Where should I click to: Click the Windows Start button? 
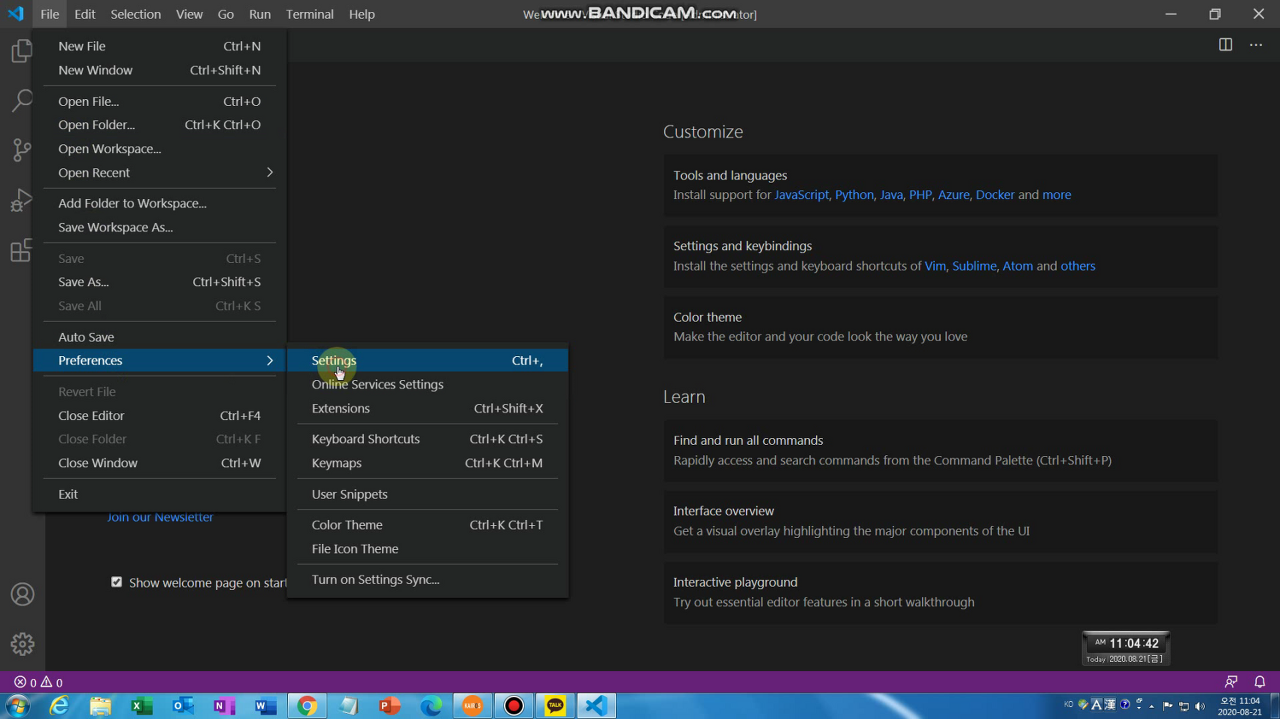coord(18,706)
